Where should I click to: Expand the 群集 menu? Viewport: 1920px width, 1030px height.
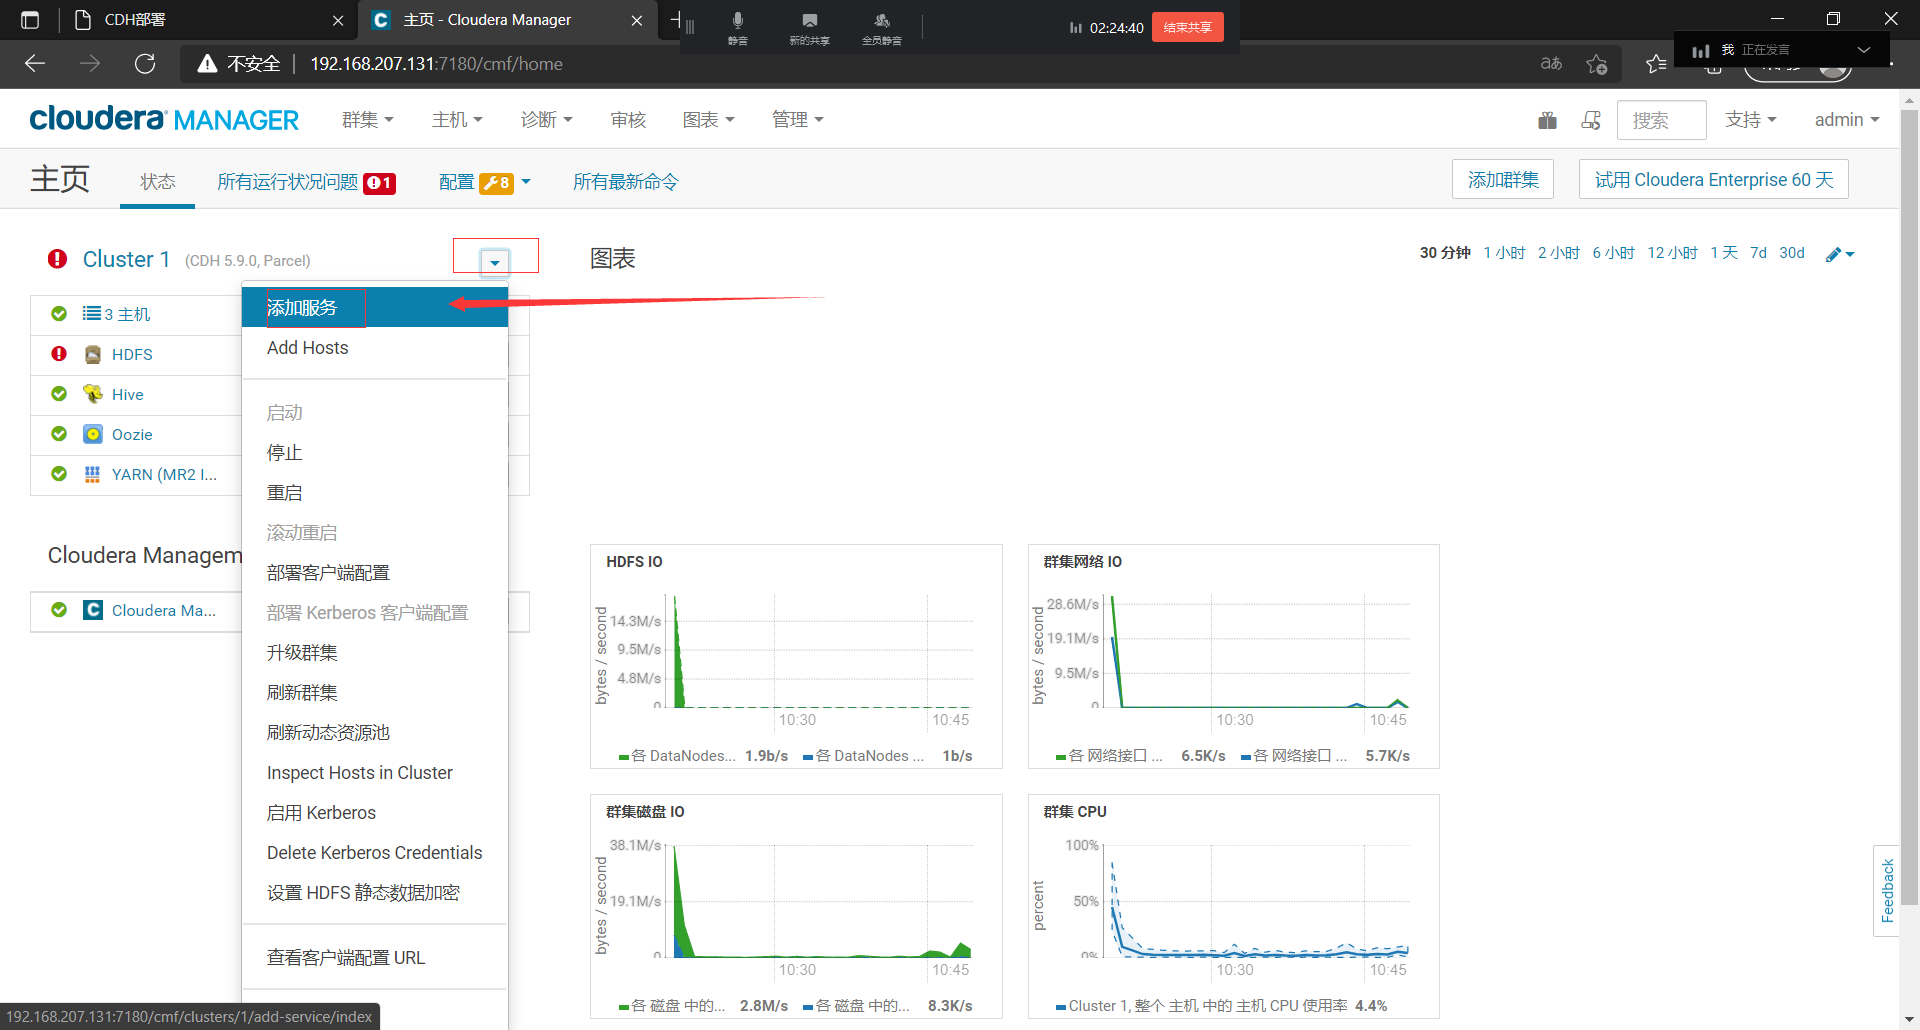coord(368,120)
